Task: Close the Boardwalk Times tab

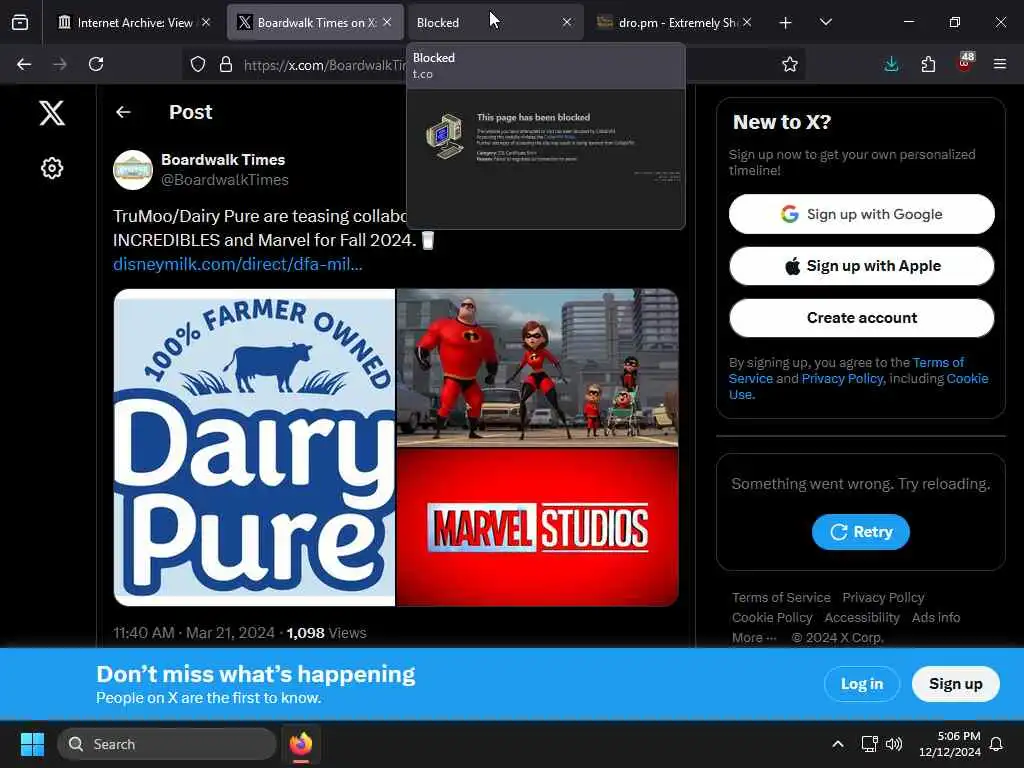Action: 387,22
